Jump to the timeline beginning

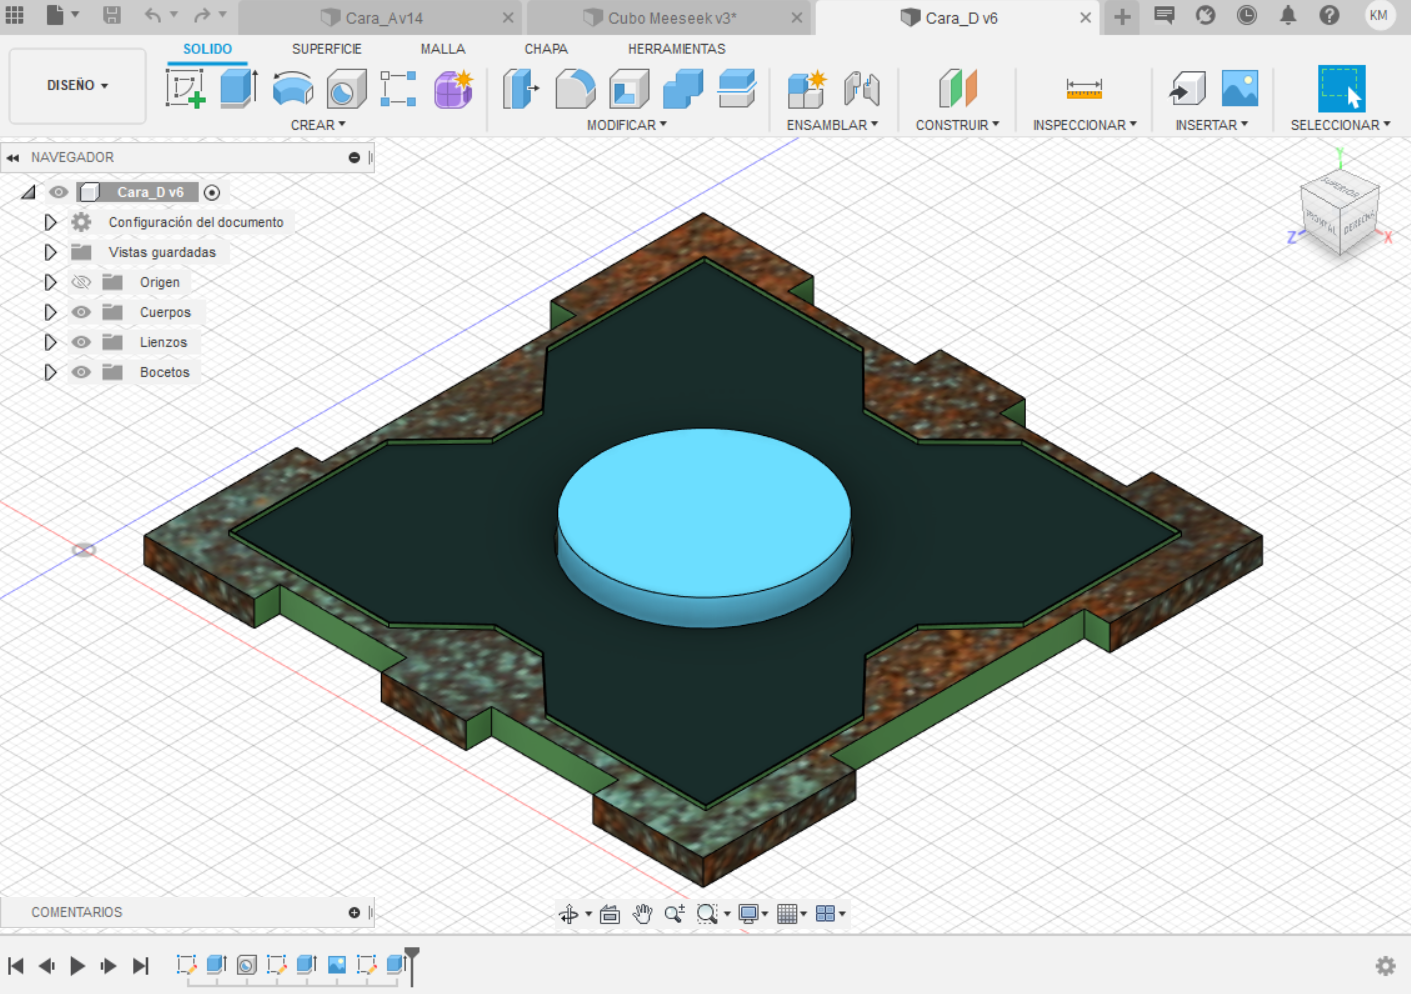(16, 966)
